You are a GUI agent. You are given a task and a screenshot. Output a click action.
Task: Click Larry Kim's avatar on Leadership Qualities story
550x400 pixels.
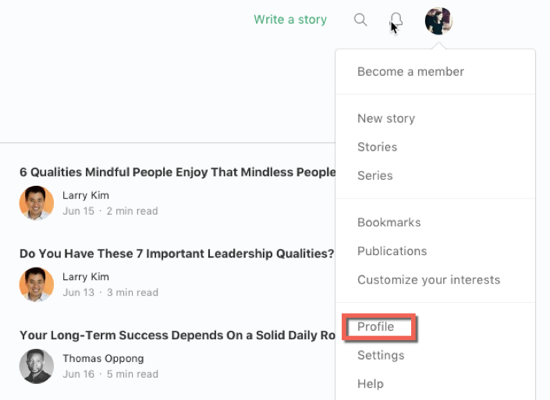tap(36, 284)
